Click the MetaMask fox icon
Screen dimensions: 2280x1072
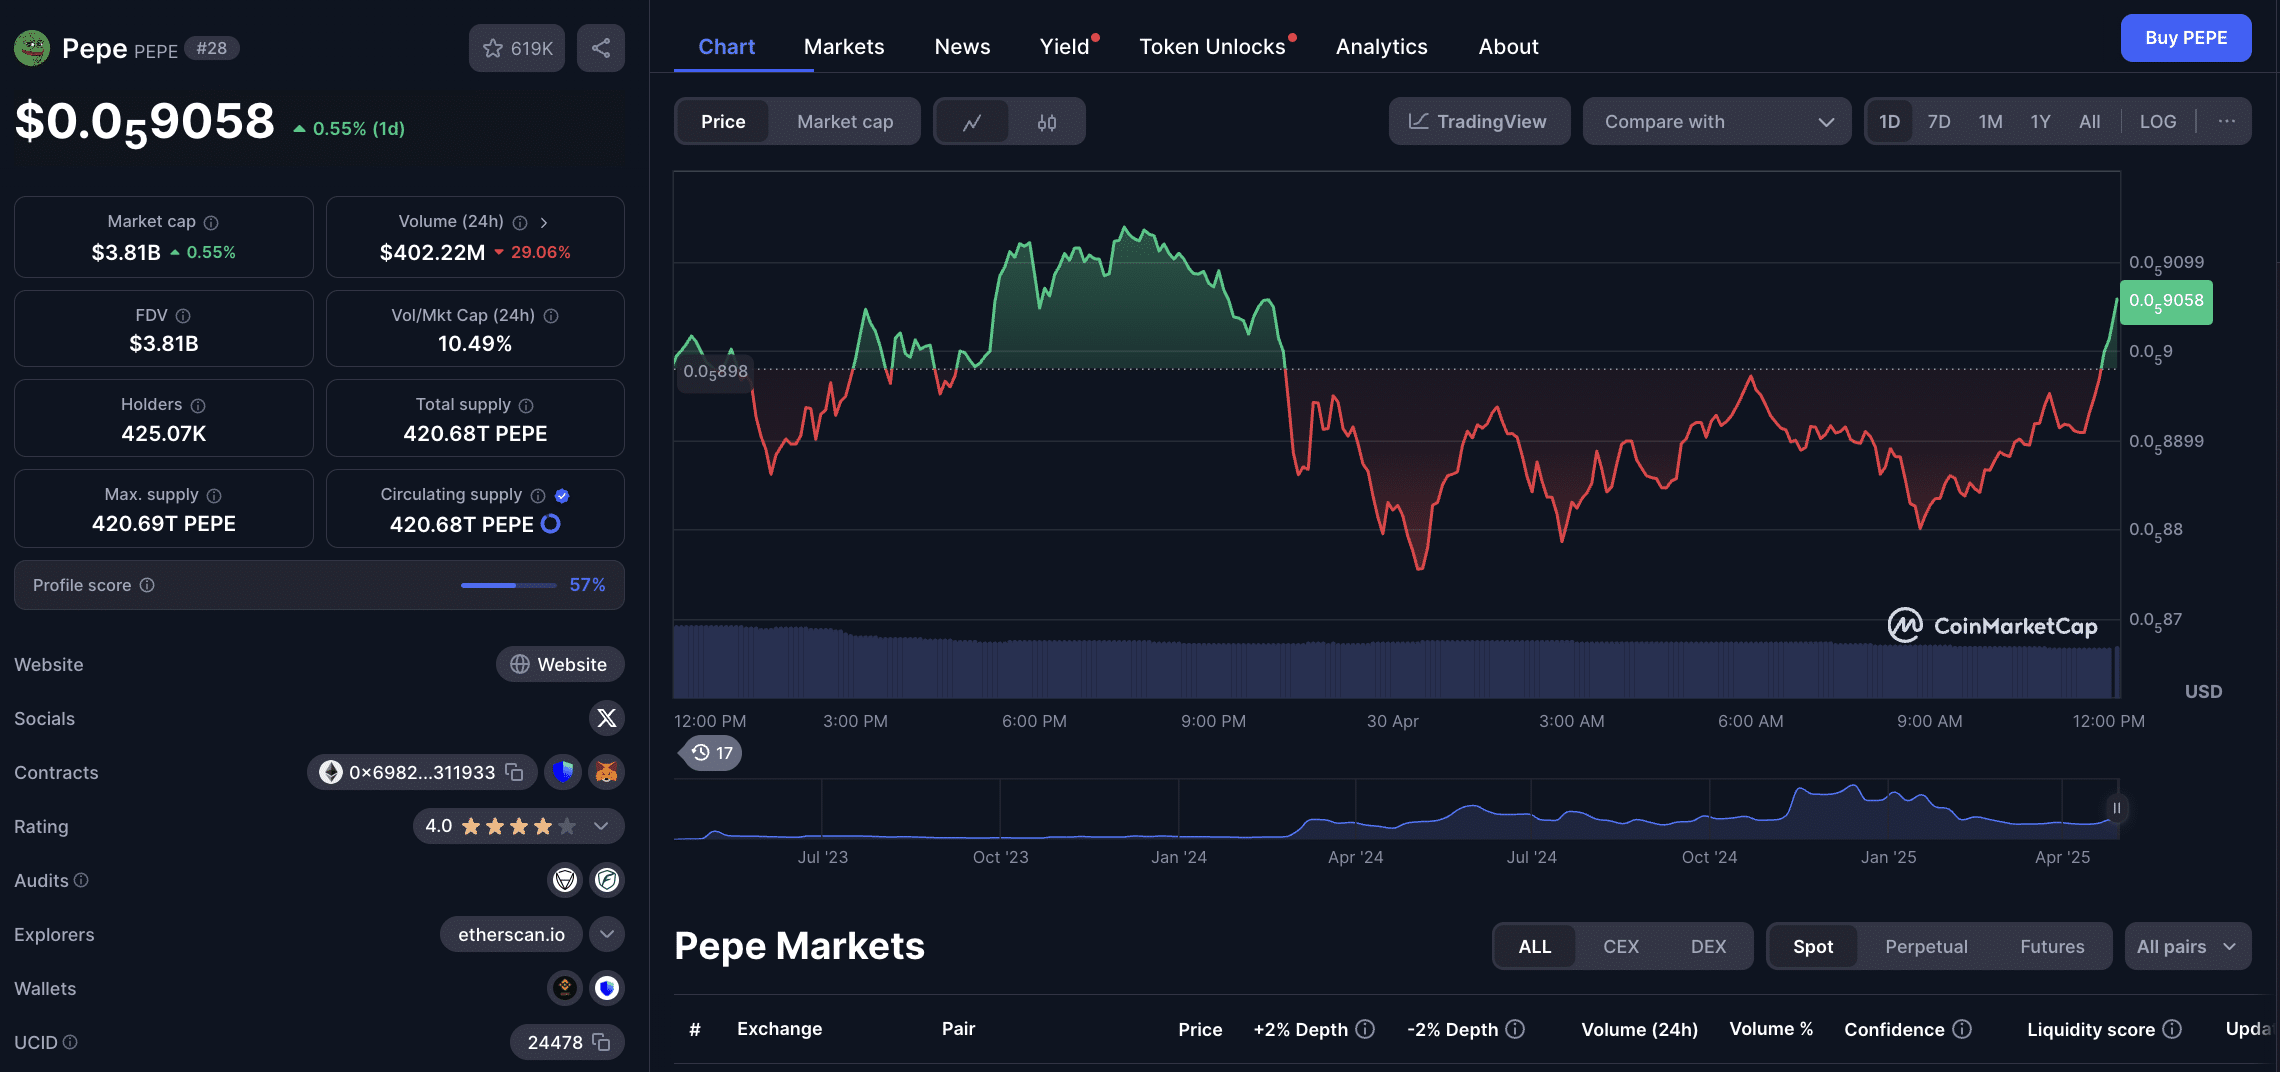click(x=606, y=772)
